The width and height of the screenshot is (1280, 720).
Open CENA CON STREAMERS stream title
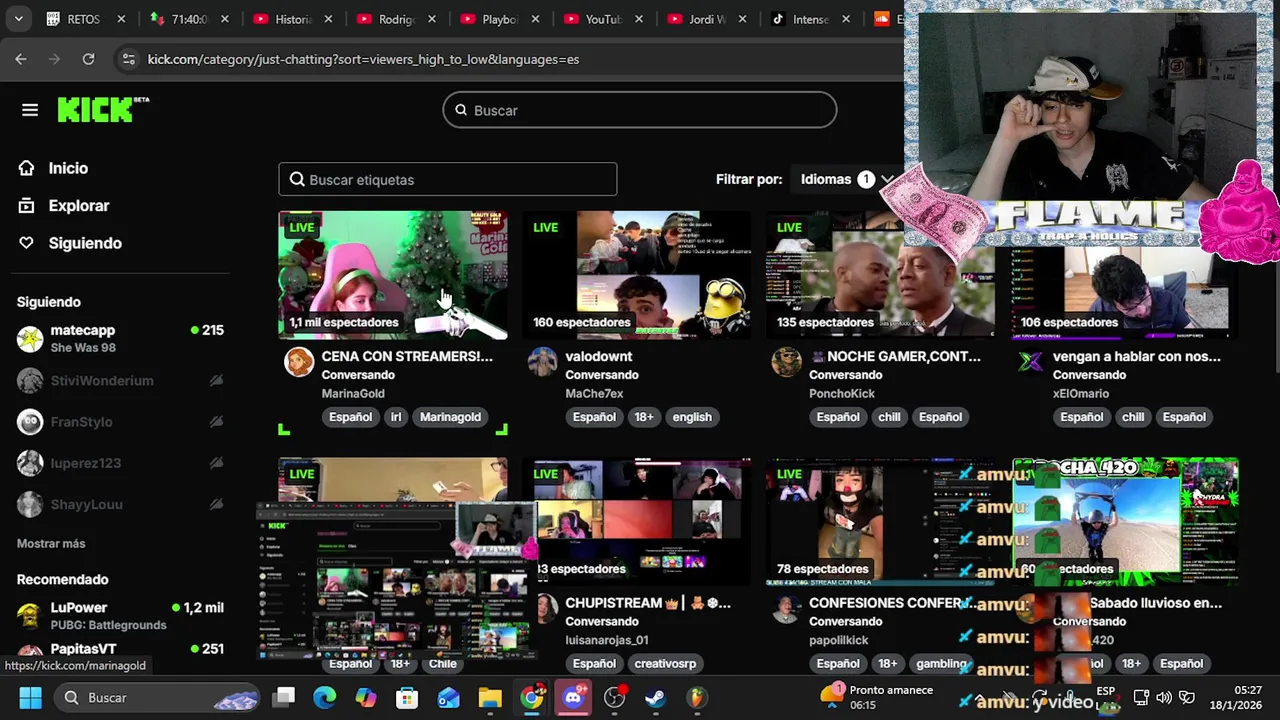[x=407, y=356]
